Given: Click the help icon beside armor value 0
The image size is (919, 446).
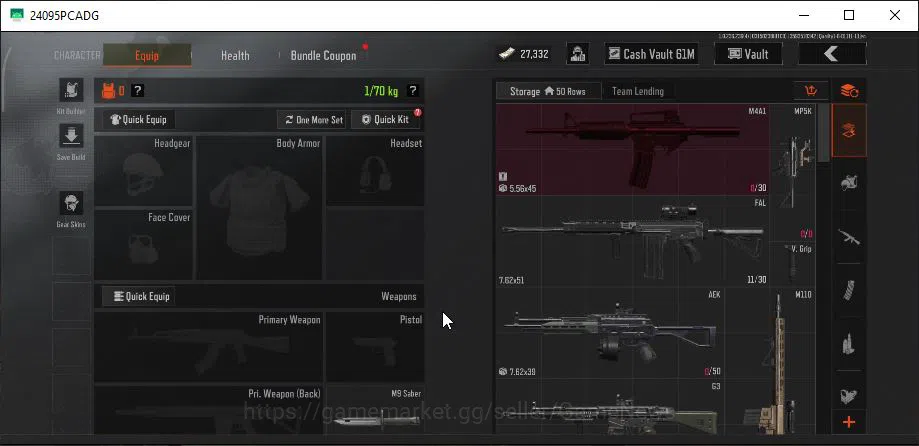Looking at the screenshot, I should (x=137, y=91).
